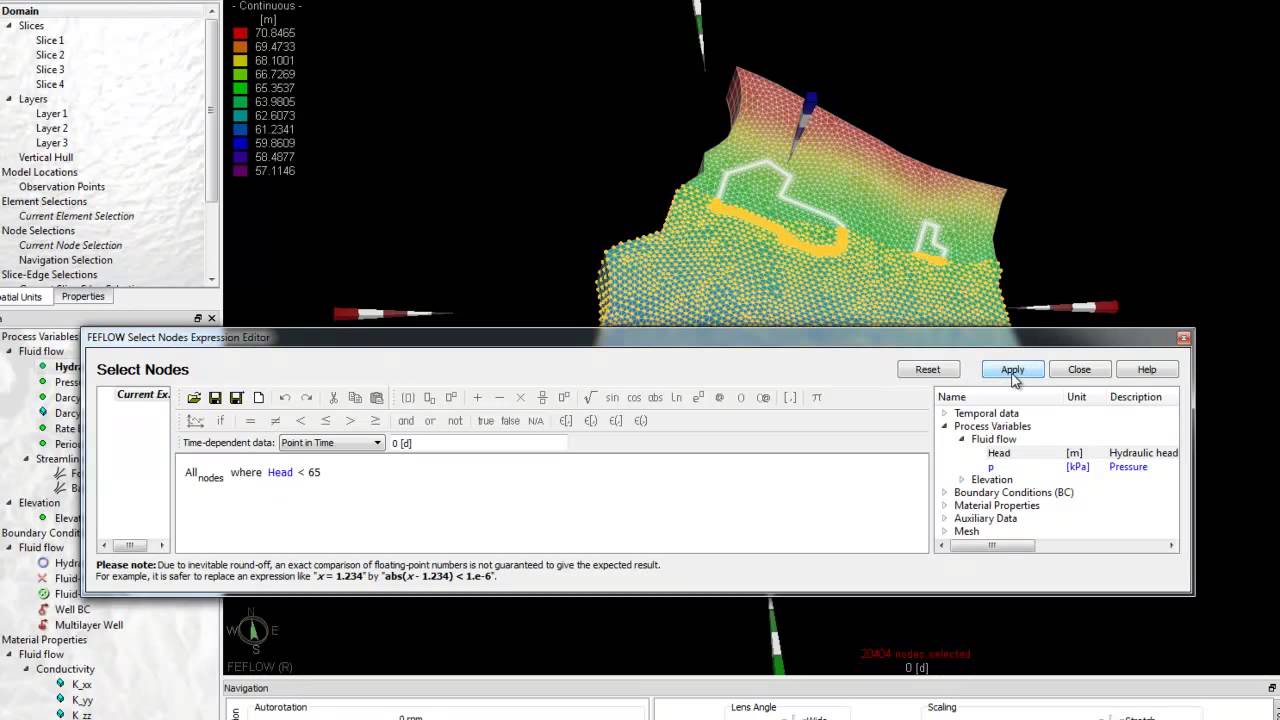Screen dimensions: 1280x720
Task: Insert the plus operator
Action: click(477, 398)
